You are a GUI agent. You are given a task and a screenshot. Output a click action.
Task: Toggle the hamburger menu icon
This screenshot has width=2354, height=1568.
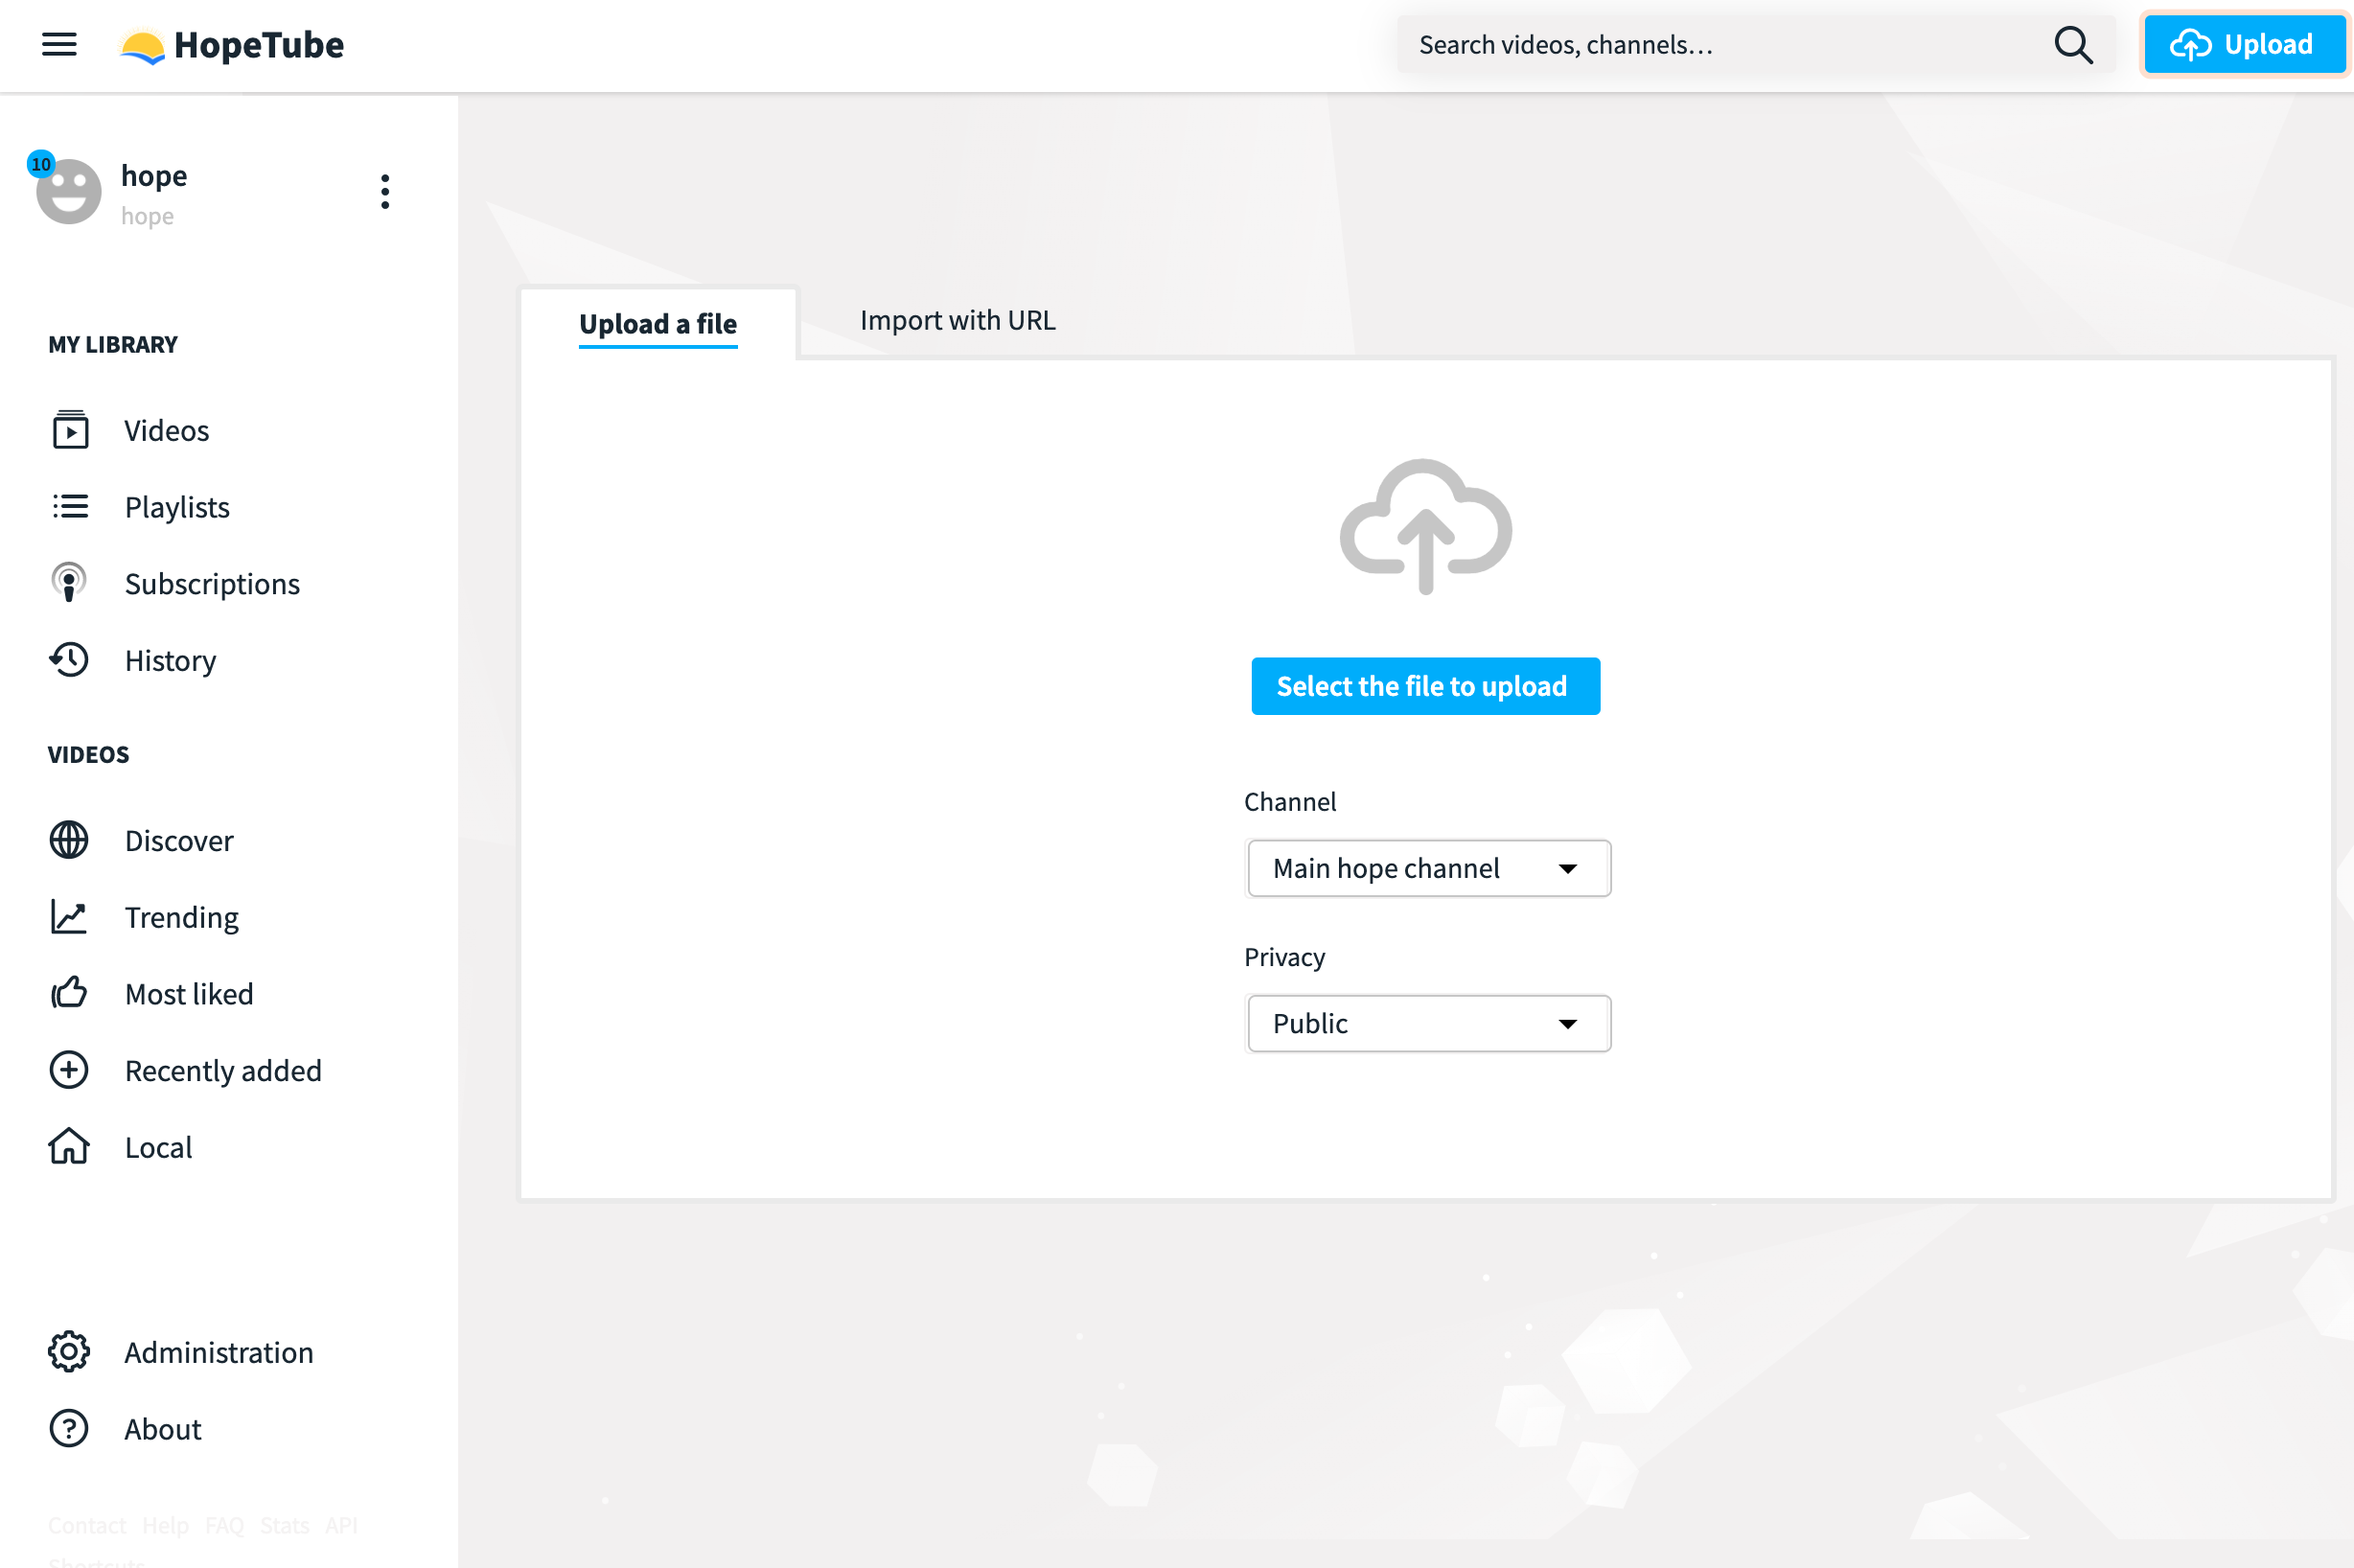59,44
